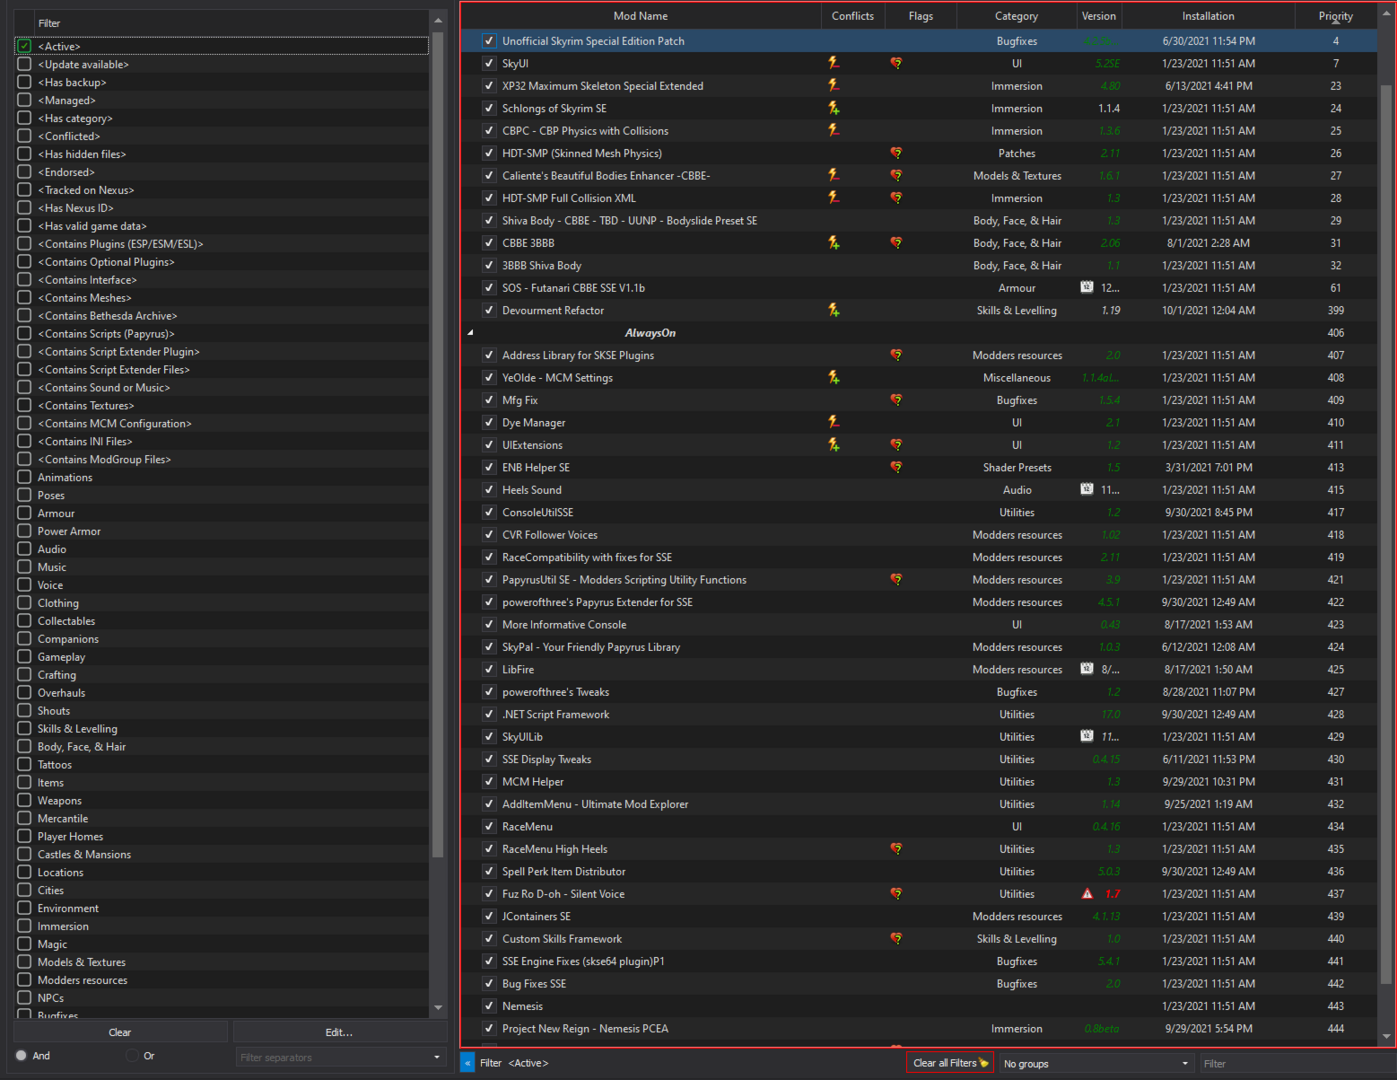Click heart flag icon for HDT-SMP Full Collision XML
The image size is (1397, 1080).
point(896,198)
